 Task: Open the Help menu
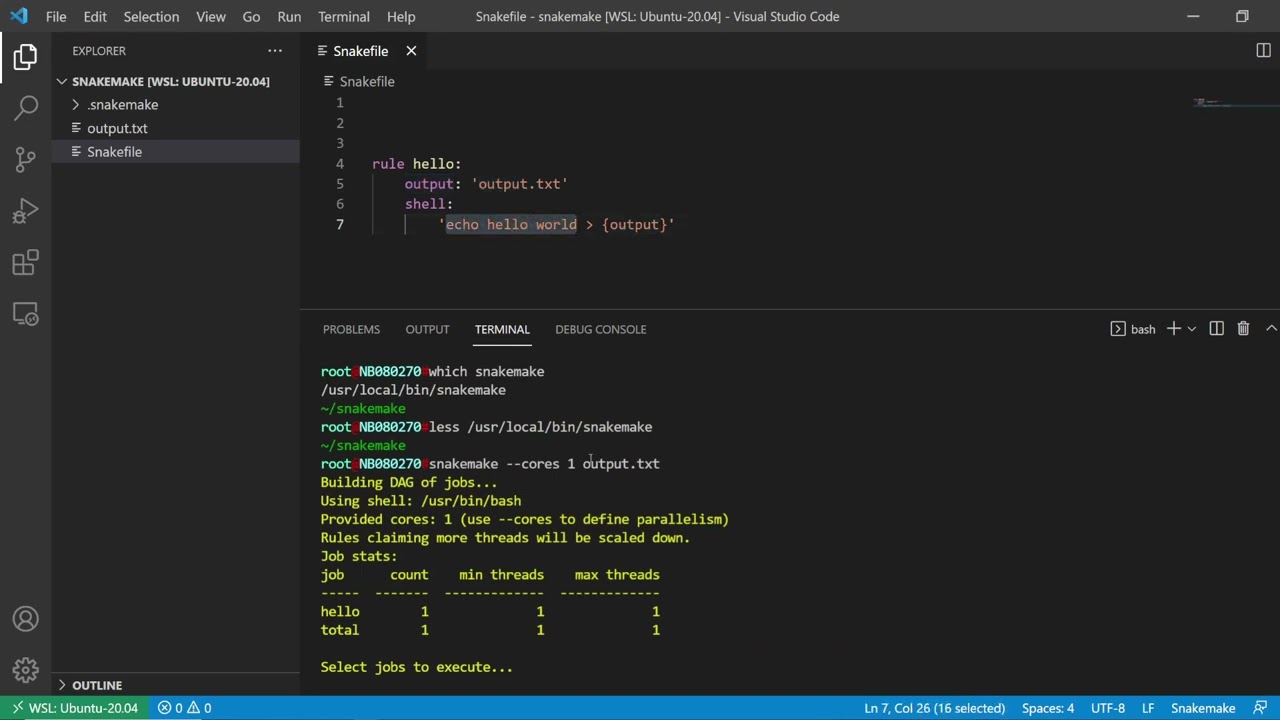(401, 16)
